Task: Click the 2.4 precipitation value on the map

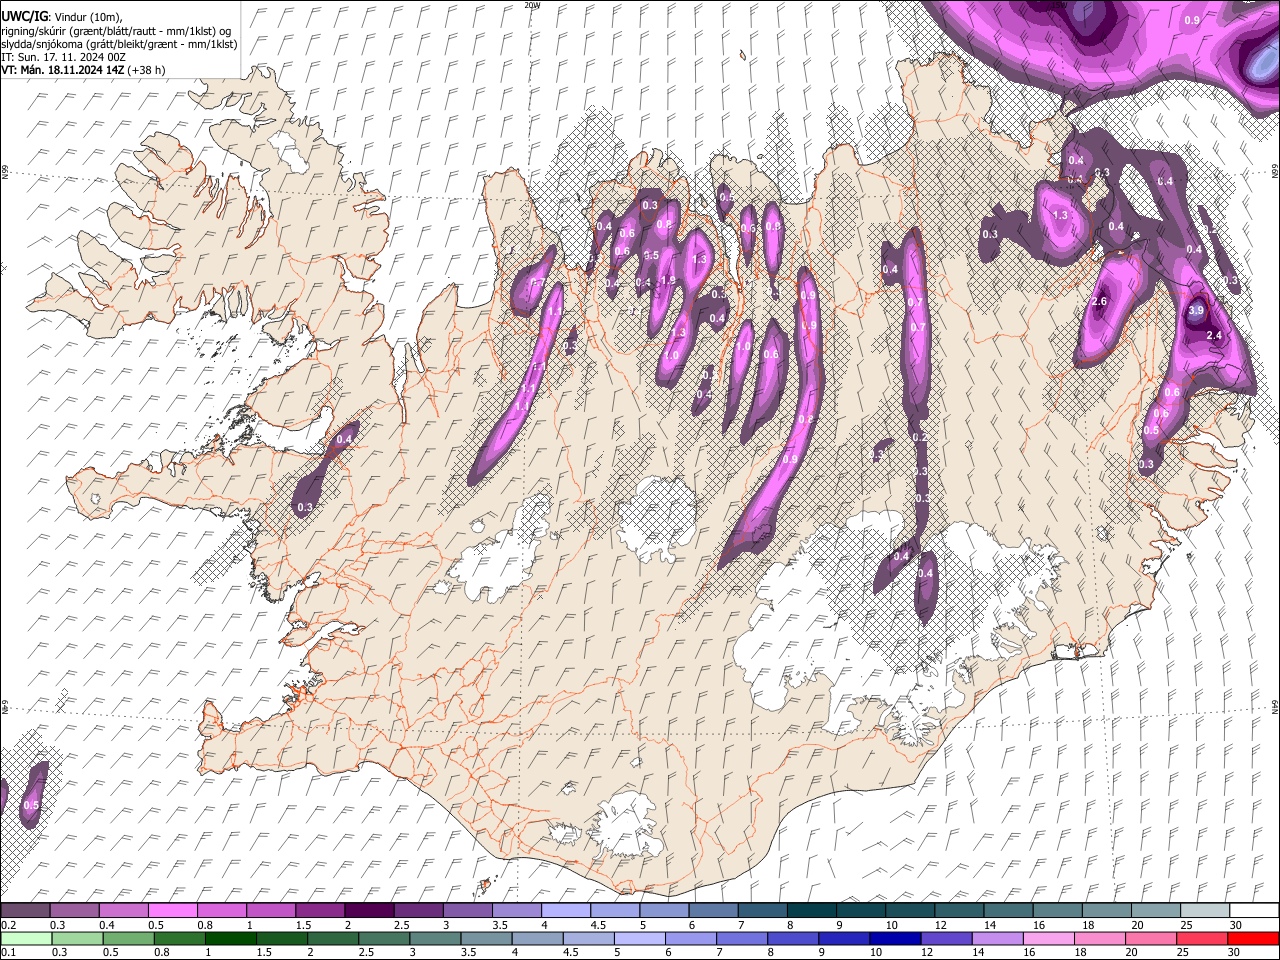Action: coord(1216,335)
